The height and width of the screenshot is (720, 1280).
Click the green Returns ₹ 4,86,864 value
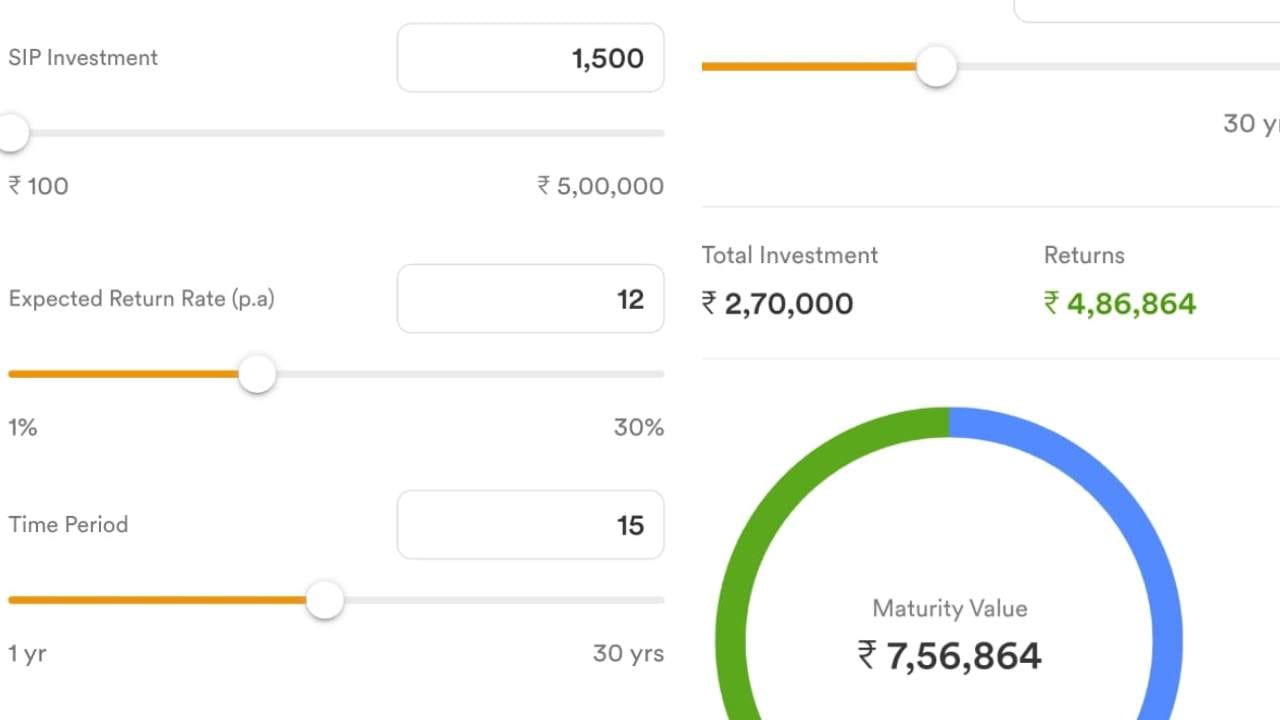point(1120,304)
